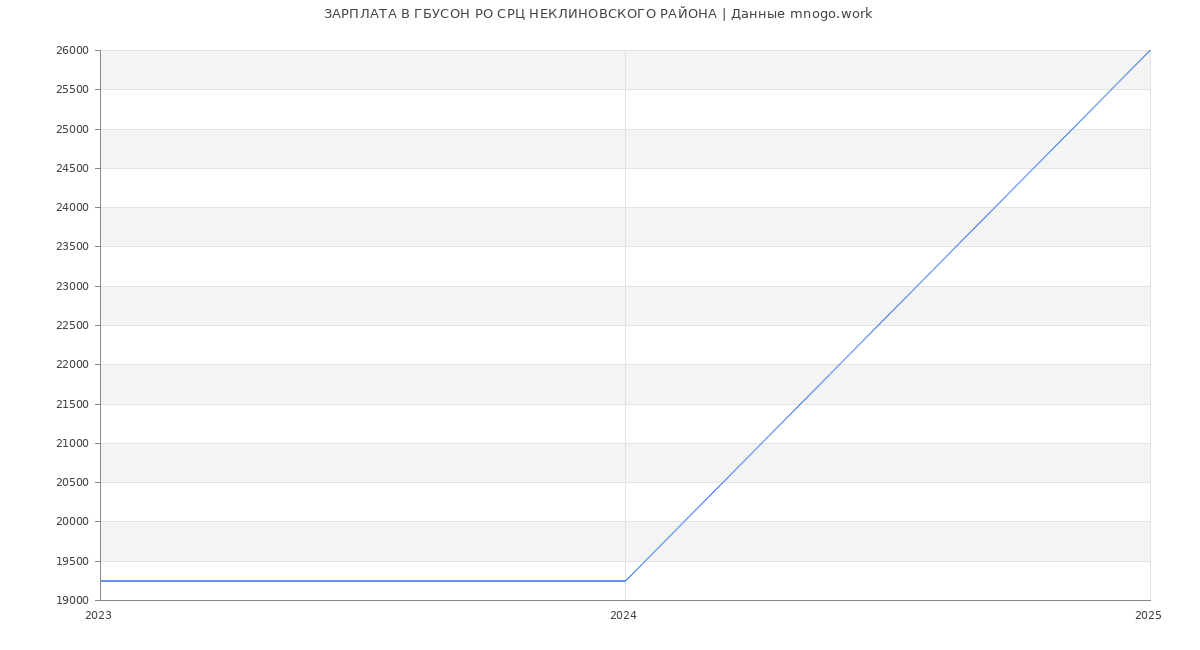Viewport: 1200px width, 650px height.
Task: Select the 21500 y-axis label
Action: pos(72,405)
